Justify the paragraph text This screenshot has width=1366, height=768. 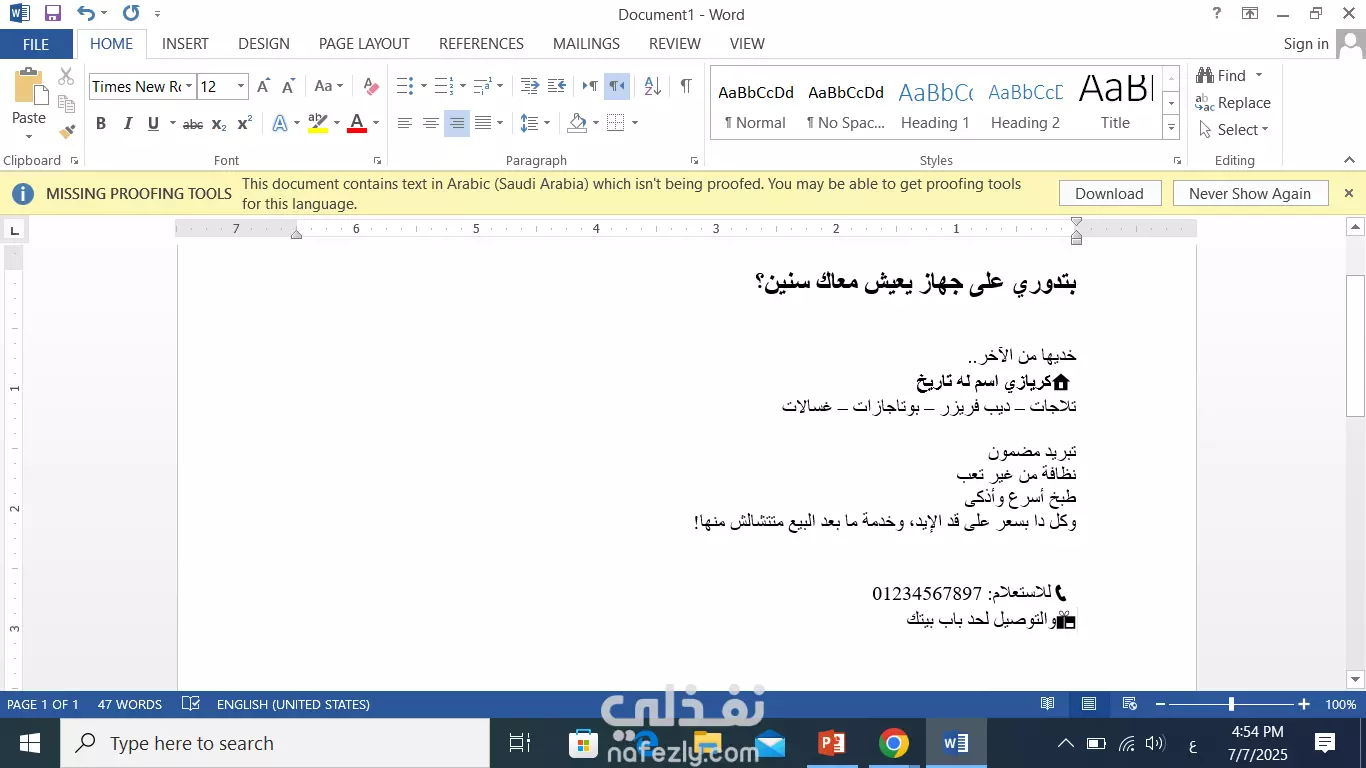coord(483,123)
